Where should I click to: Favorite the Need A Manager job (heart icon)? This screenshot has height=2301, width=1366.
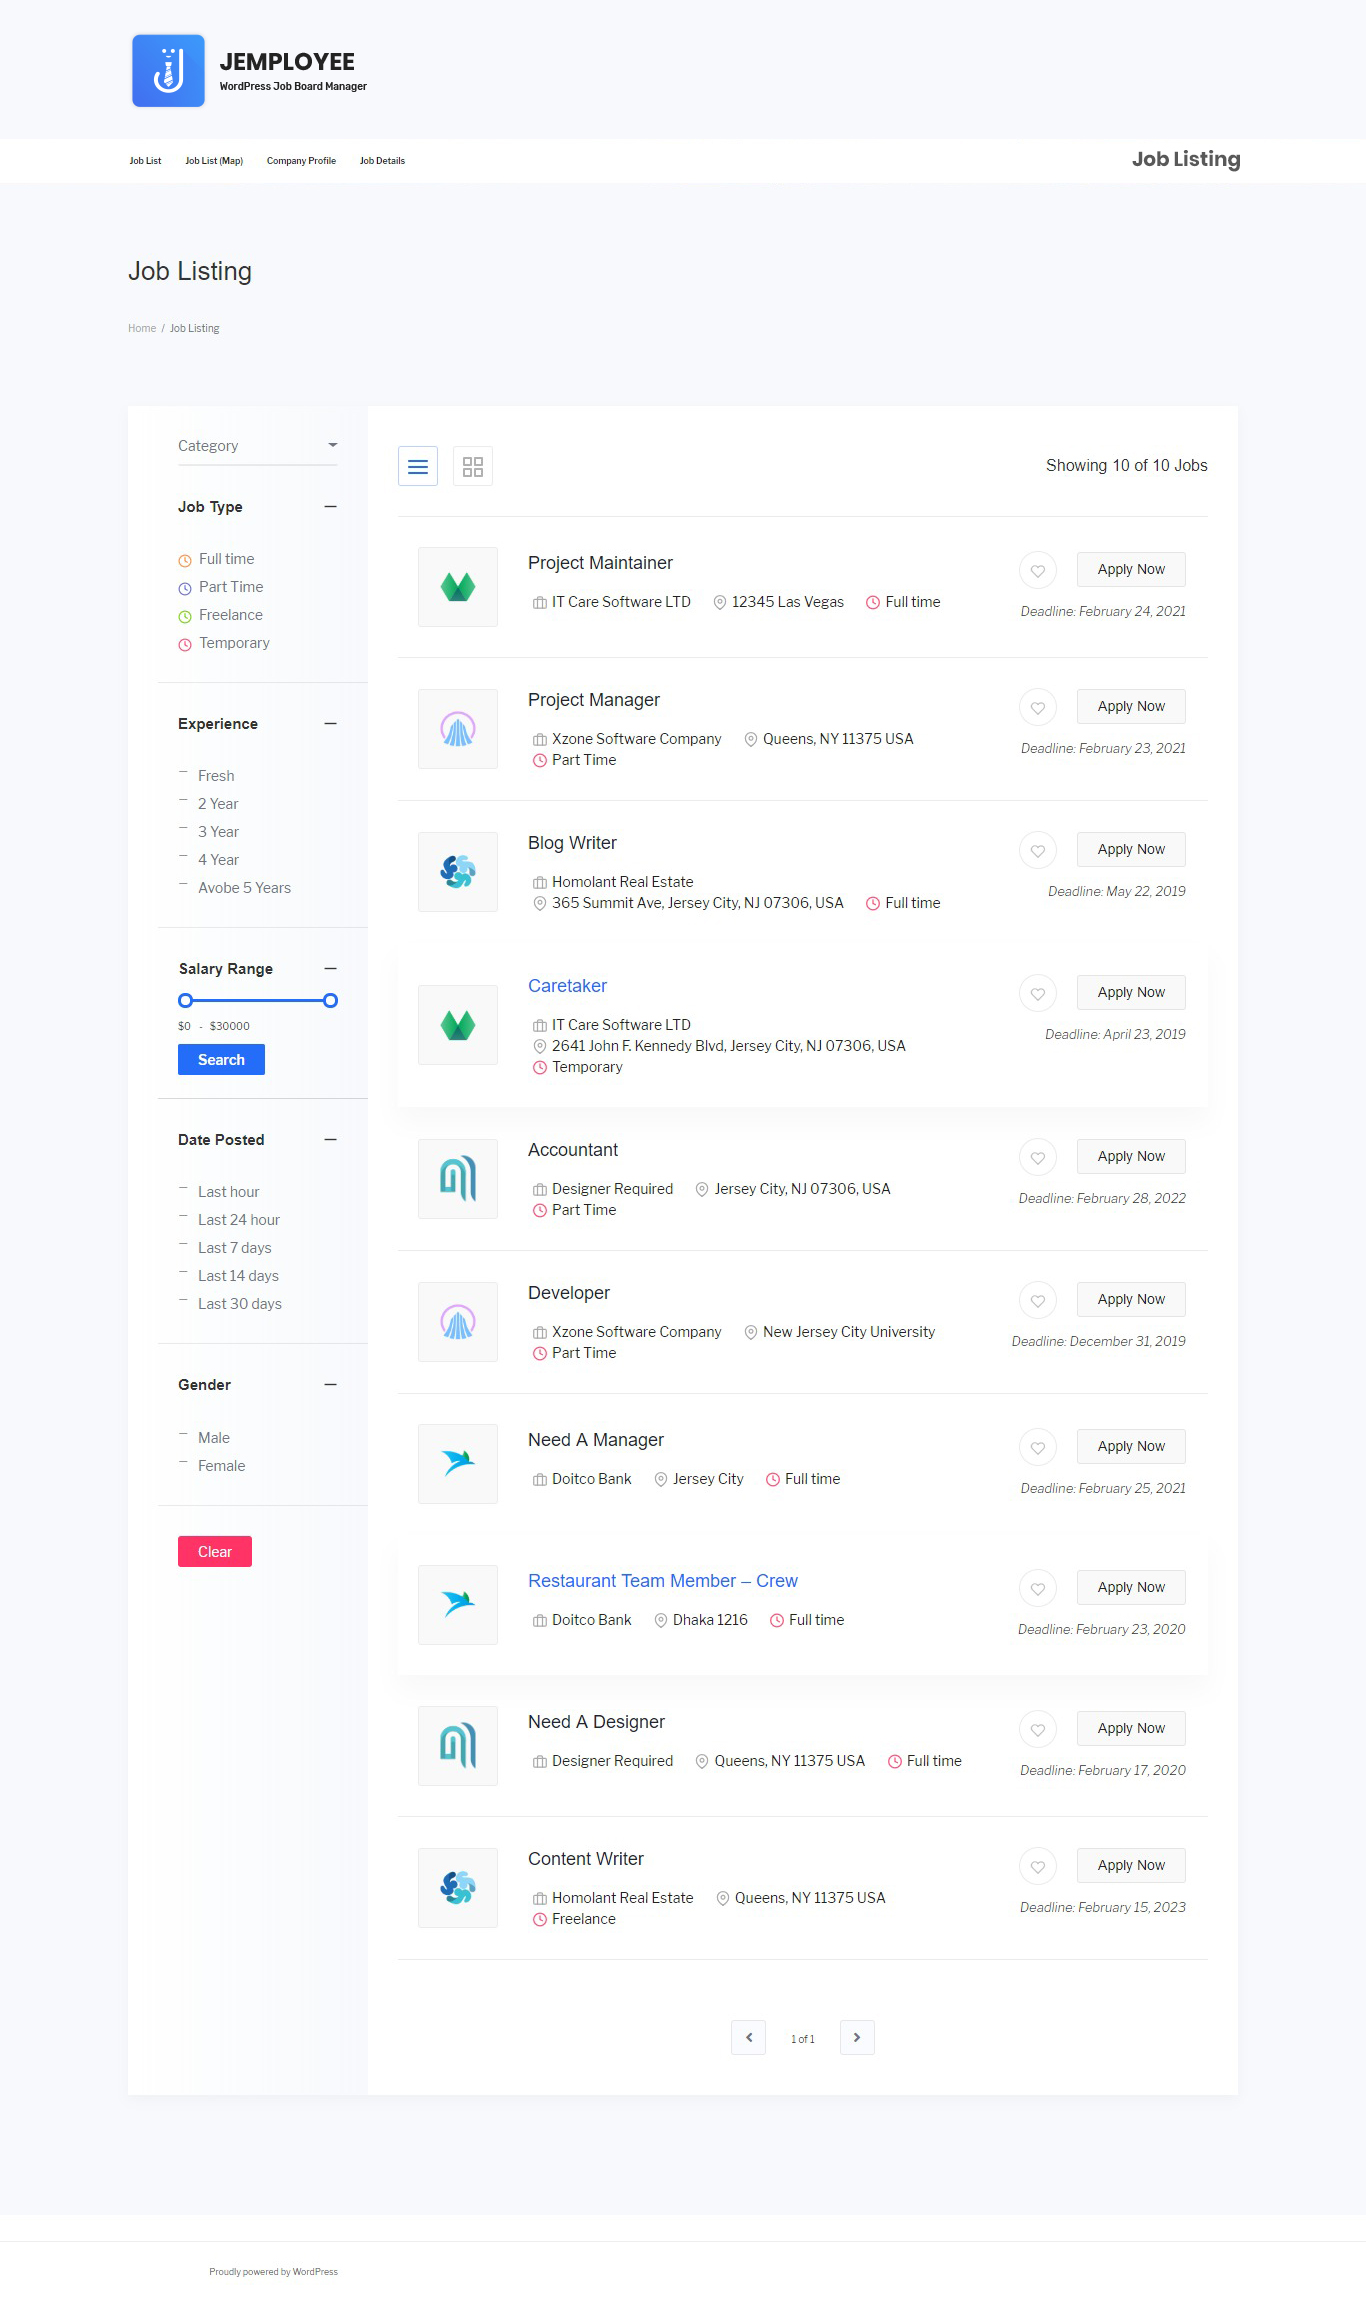pyautogui.click(x=1038, y=1448)
